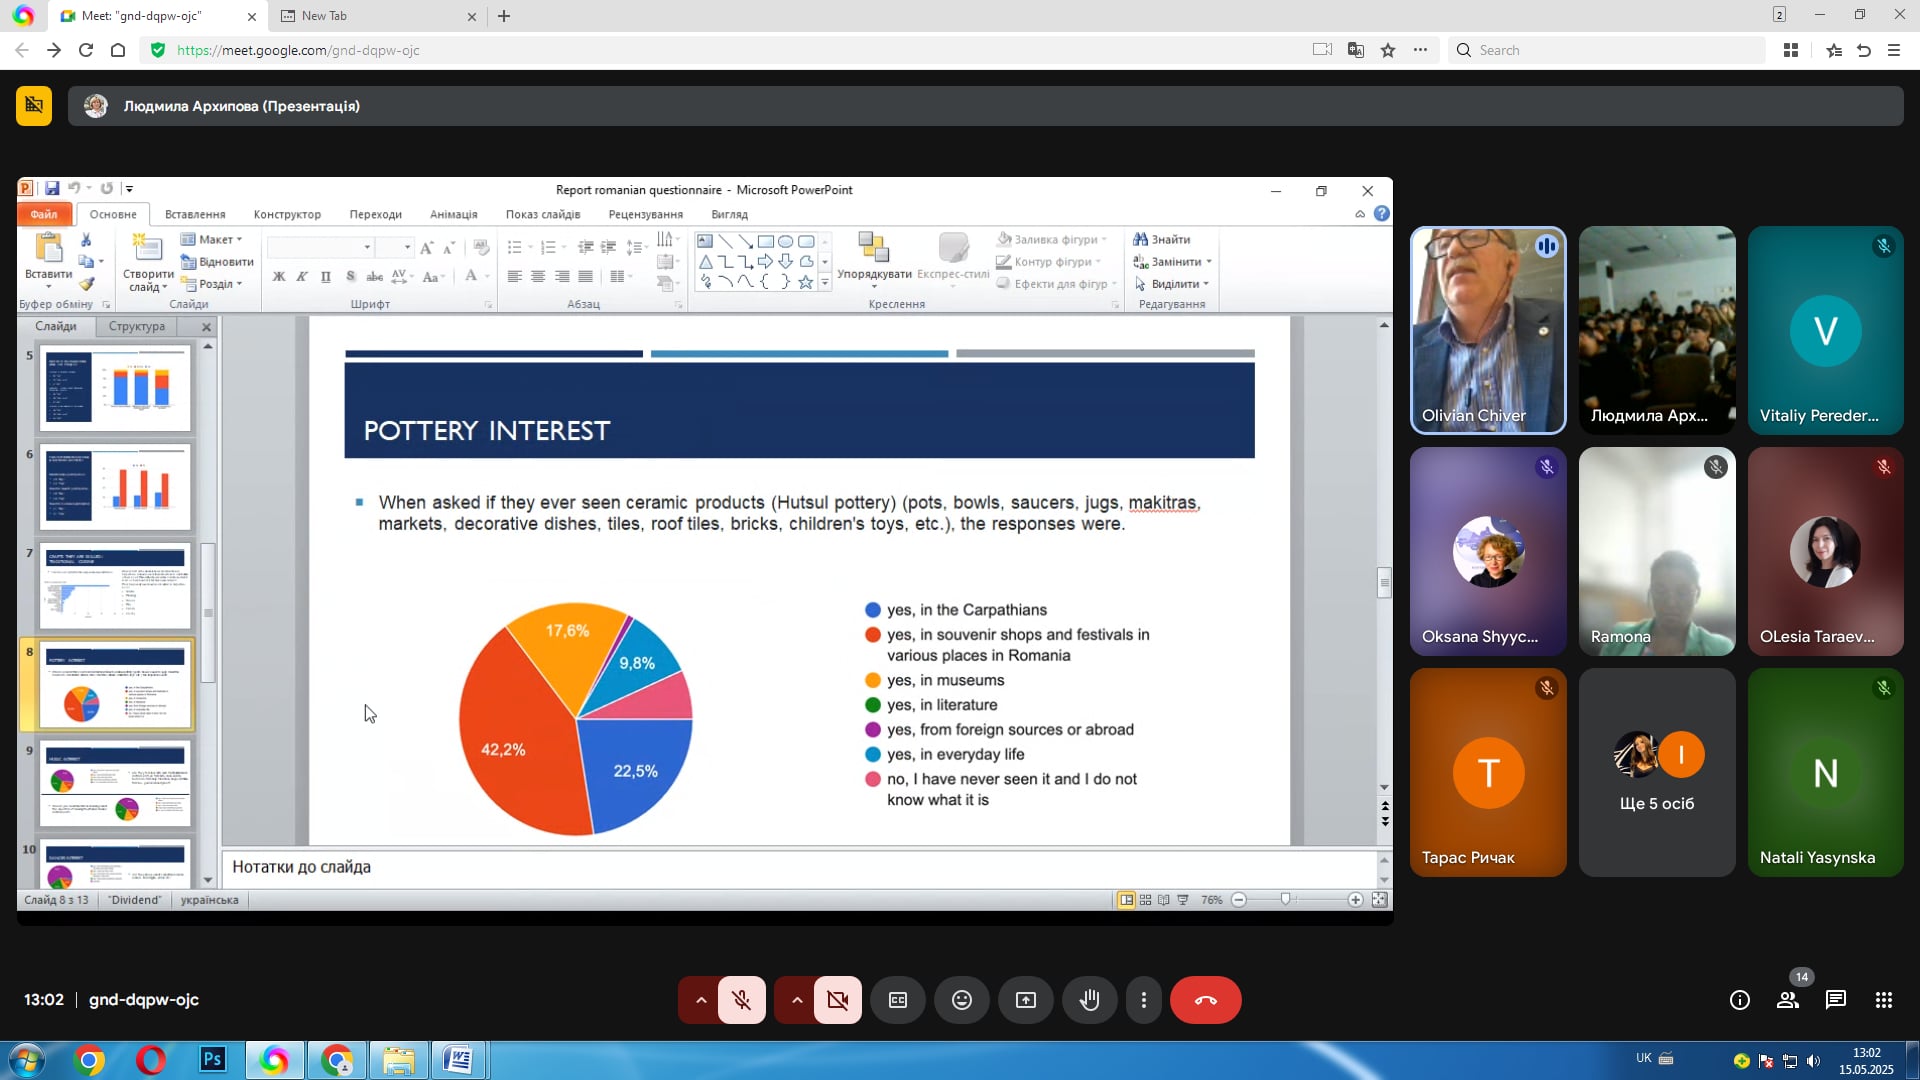1920x1080 pixels.
Task: Open the in-call chat panel
Action: tap(1836, 1000)
